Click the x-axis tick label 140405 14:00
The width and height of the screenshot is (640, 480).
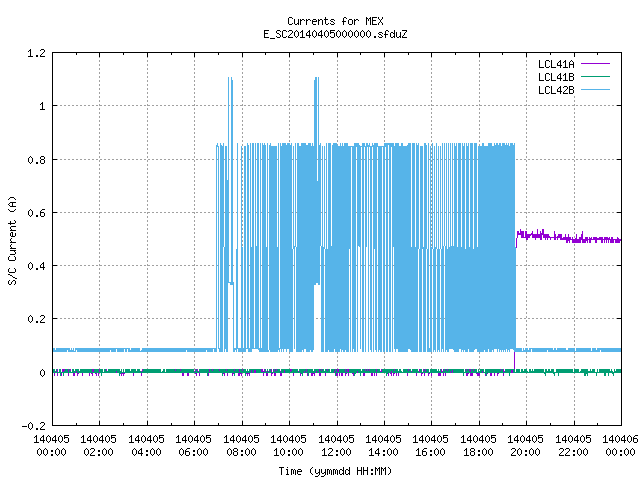383,446
